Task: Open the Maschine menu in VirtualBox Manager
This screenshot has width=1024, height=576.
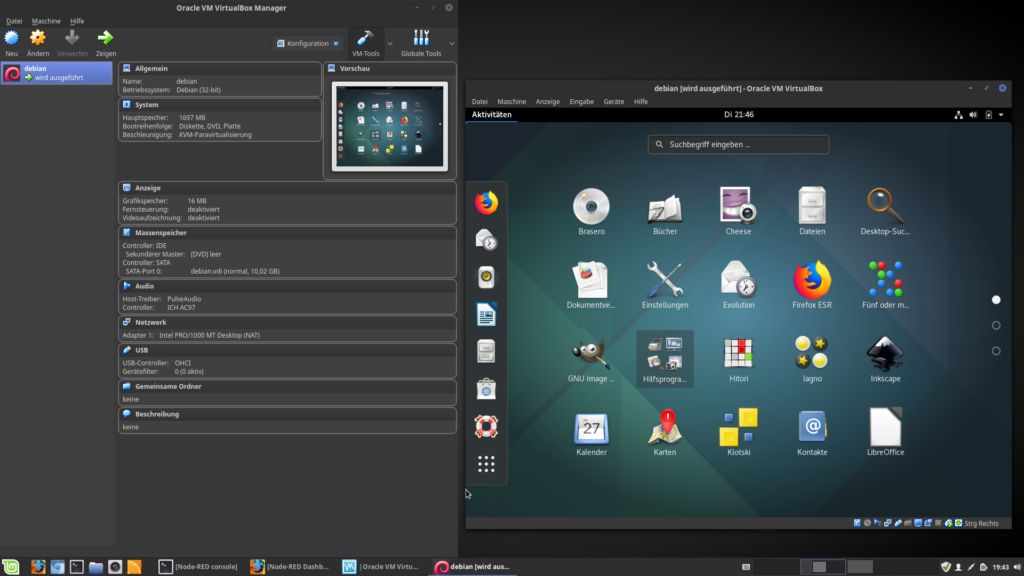Action: (x=46, y=21)
